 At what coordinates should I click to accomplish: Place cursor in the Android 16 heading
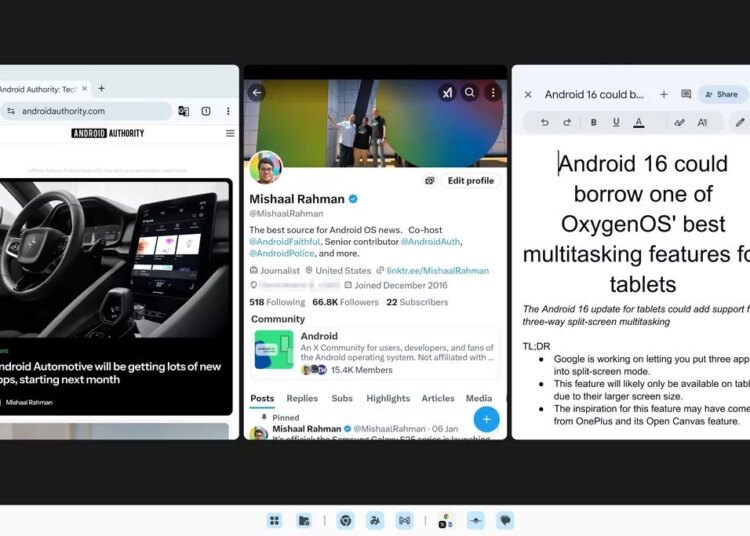click(x=636, y=224)
